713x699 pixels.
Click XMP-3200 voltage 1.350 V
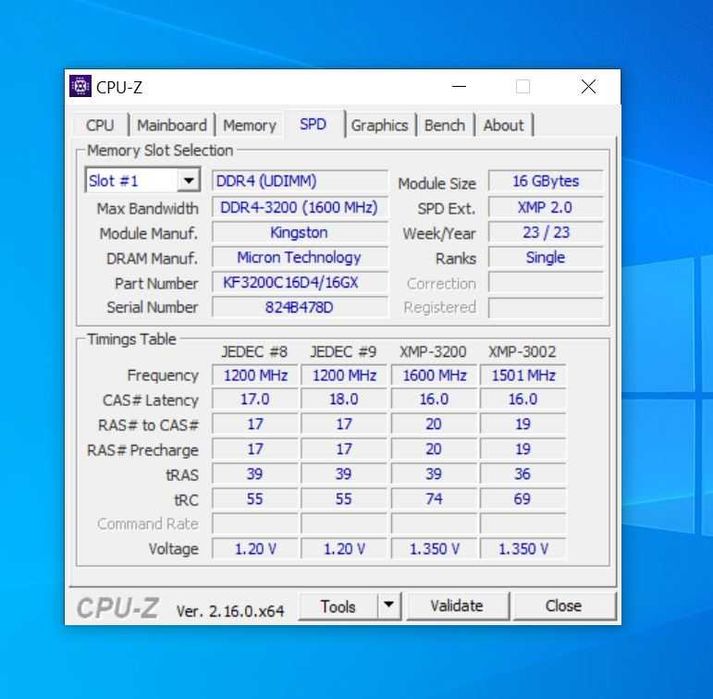(x=434, y=549)
